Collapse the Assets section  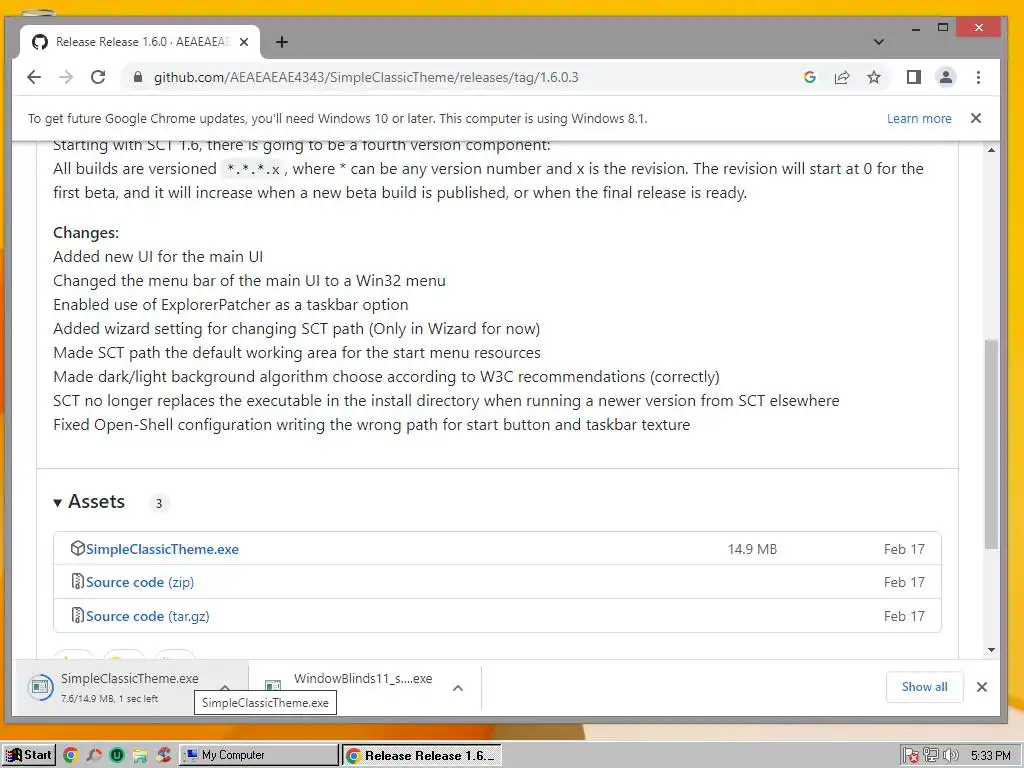89,502
